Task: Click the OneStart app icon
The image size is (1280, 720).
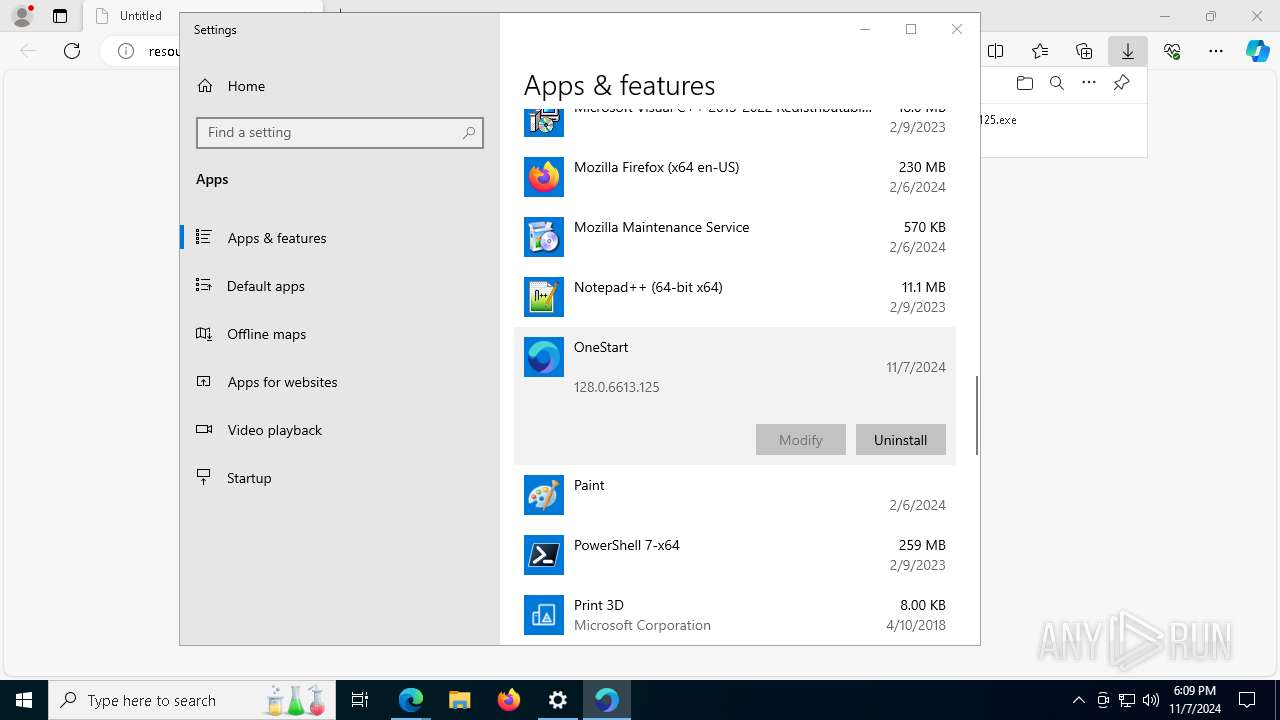Action: click(x=544, y=357)
